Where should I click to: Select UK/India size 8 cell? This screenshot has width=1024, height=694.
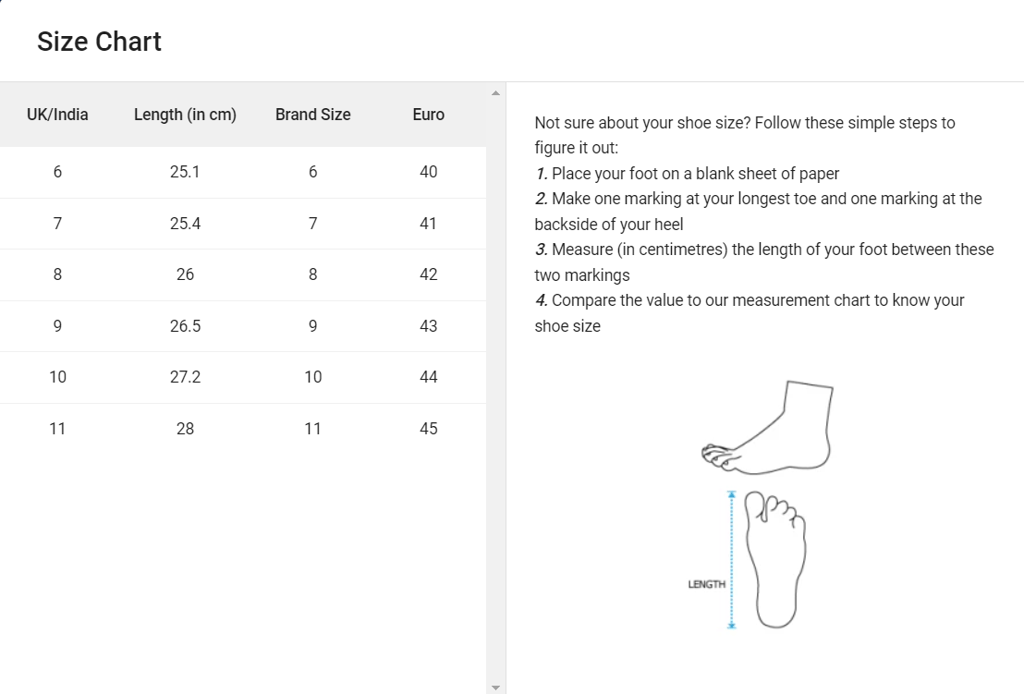pyautogui.click(x=57, y=274)
